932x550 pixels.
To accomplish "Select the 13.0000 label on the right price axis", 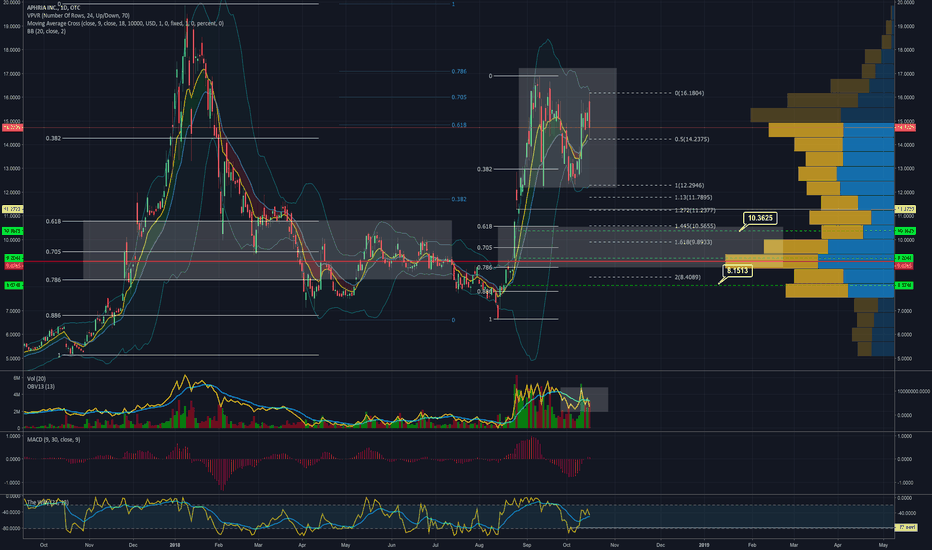I will point(906,168).
